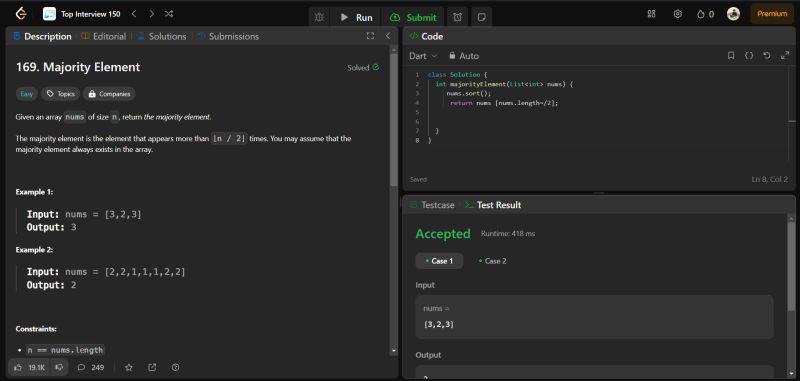Open the debugger bug icon
The height and width of the screenshot is (381, 800).
click(319, 17)
